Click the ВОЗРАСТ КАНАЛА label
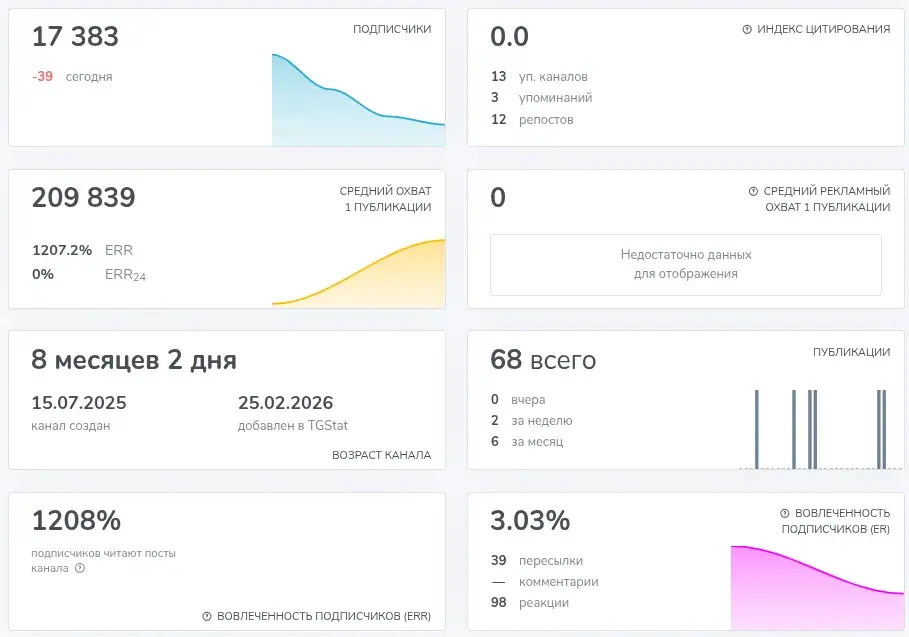 (x=381, y=455)
